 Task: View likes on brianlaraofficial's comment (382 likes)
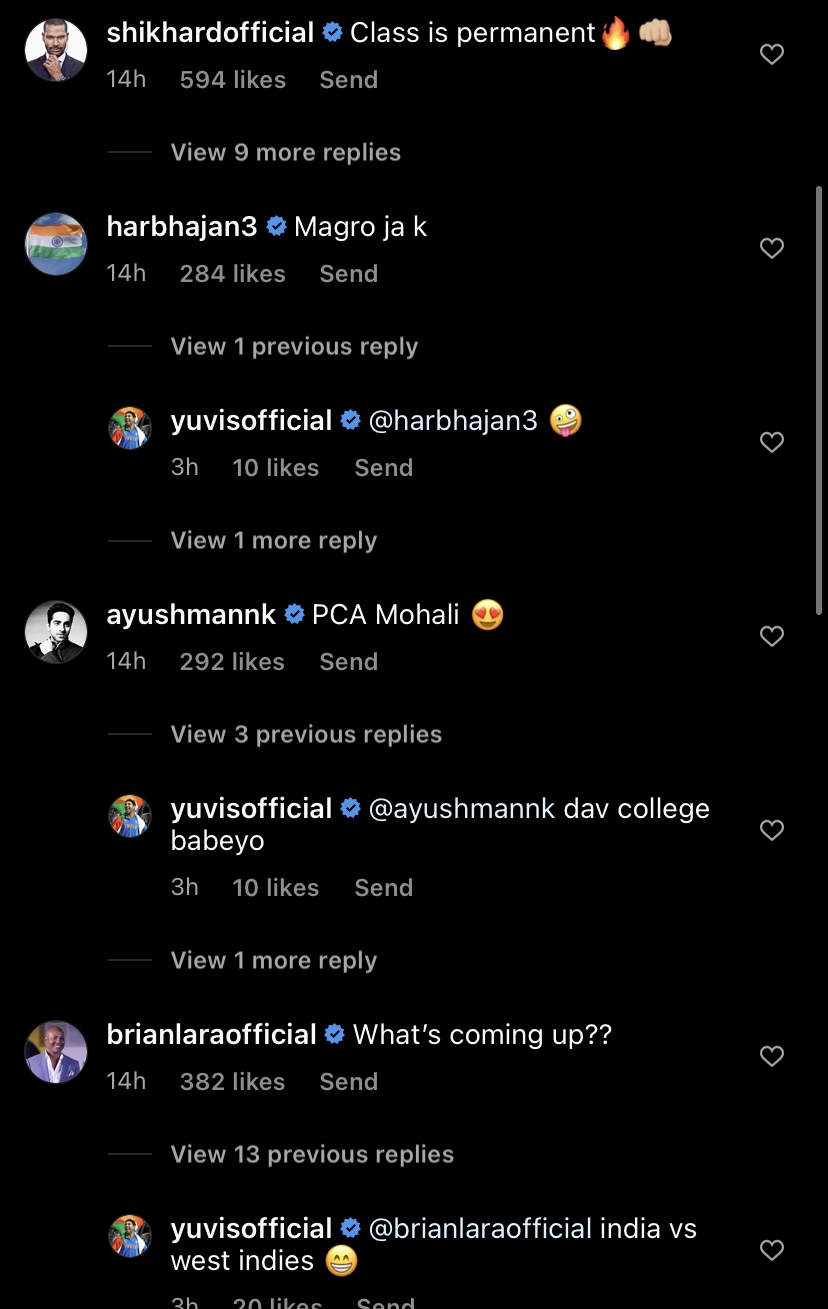coord(232,1082)
